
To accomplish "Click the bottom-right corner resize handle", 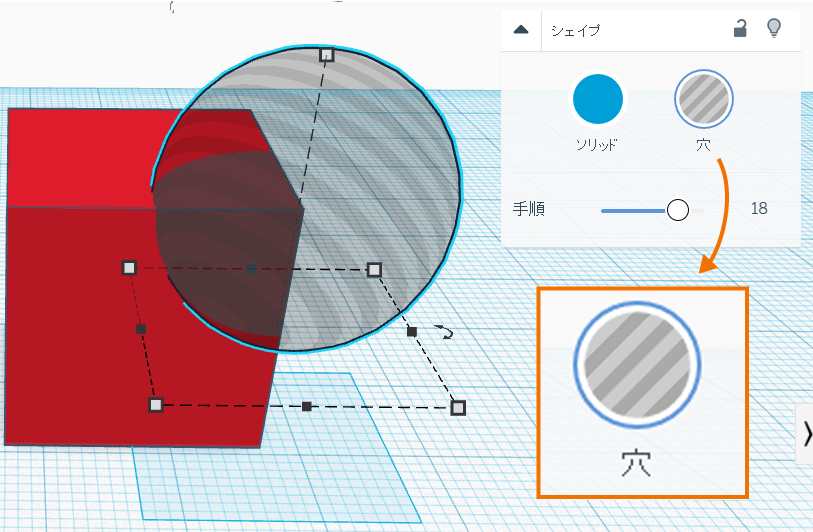I will coord(458,408).
